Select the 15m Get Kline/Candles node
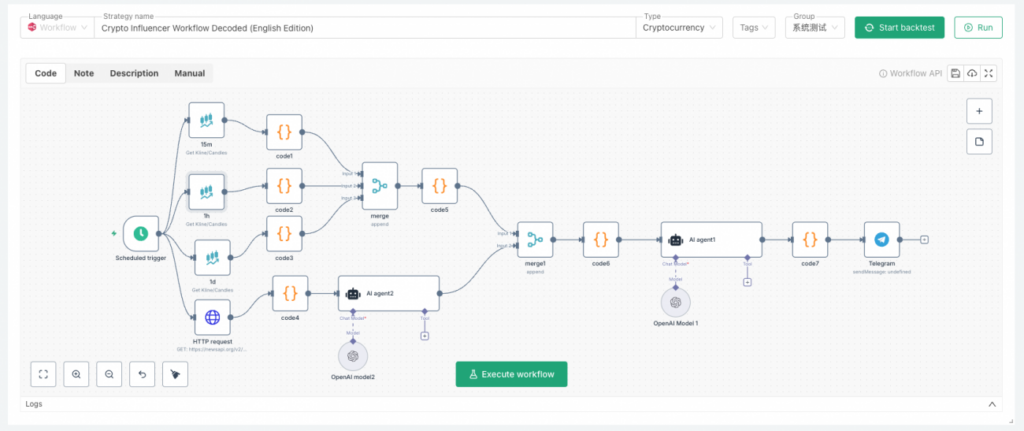The height and width of the screenshot is (431, 1024). pyautogui.click(x=206, y=121)
